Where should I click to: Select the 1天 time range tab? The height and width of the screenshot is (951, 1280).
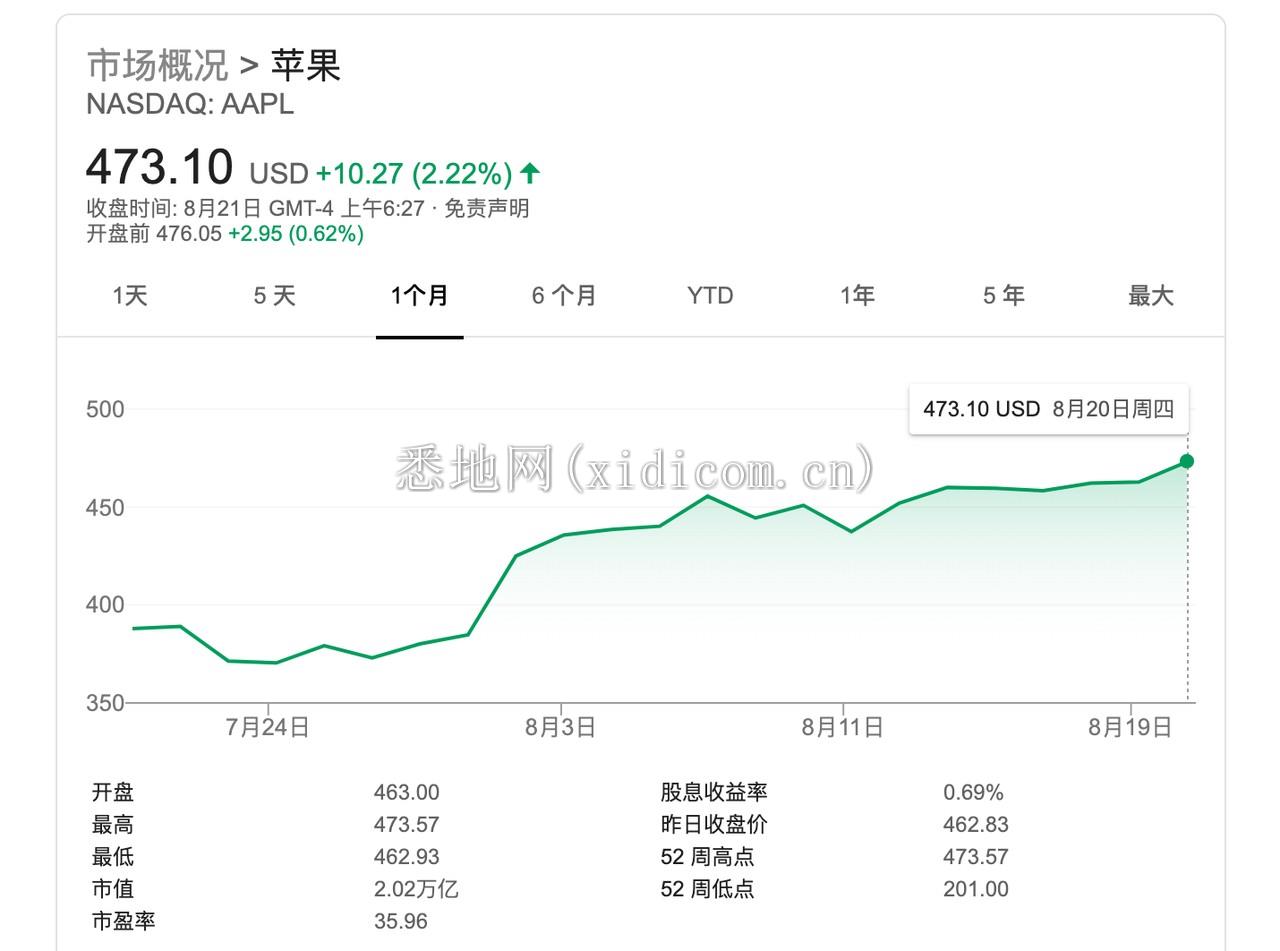130,296
